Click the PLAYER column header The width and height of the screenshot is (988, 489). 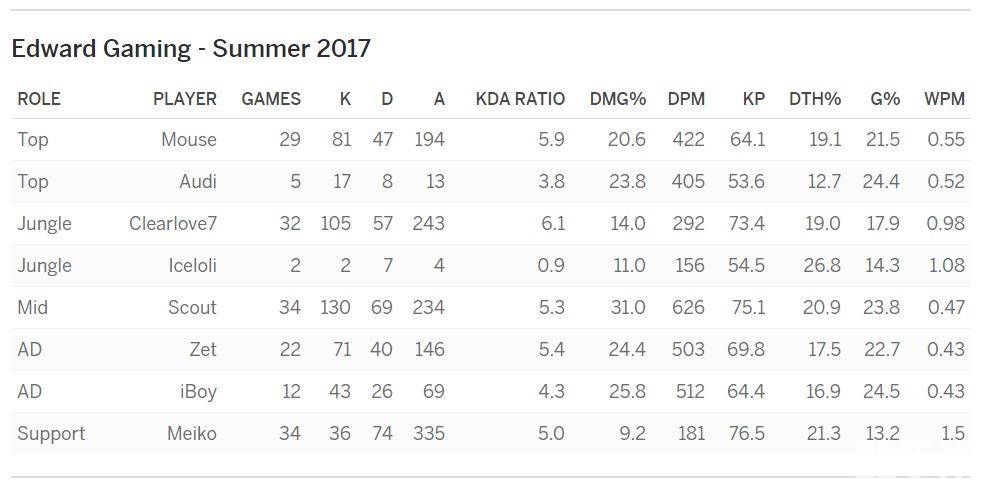[184, 98]
